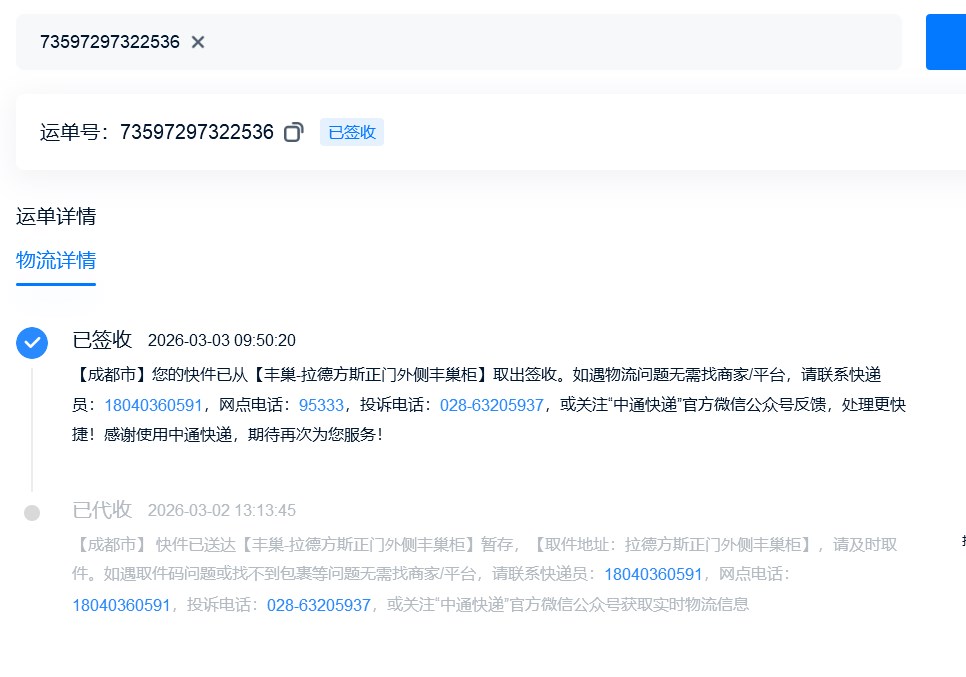Click the waybill number next to 运单号
Screen dimensions: 966x677
197,132
